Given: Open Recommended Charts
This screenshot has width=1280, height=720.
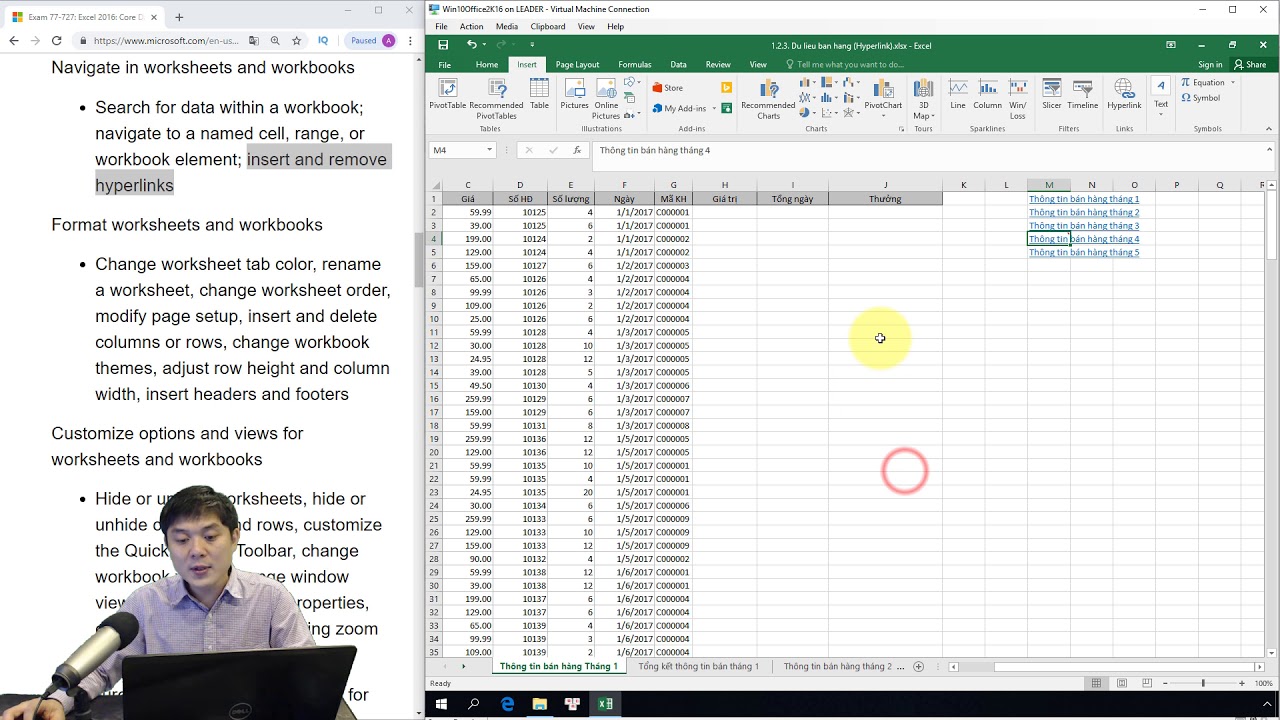Looking at the screenshot, I should (768, 98).
